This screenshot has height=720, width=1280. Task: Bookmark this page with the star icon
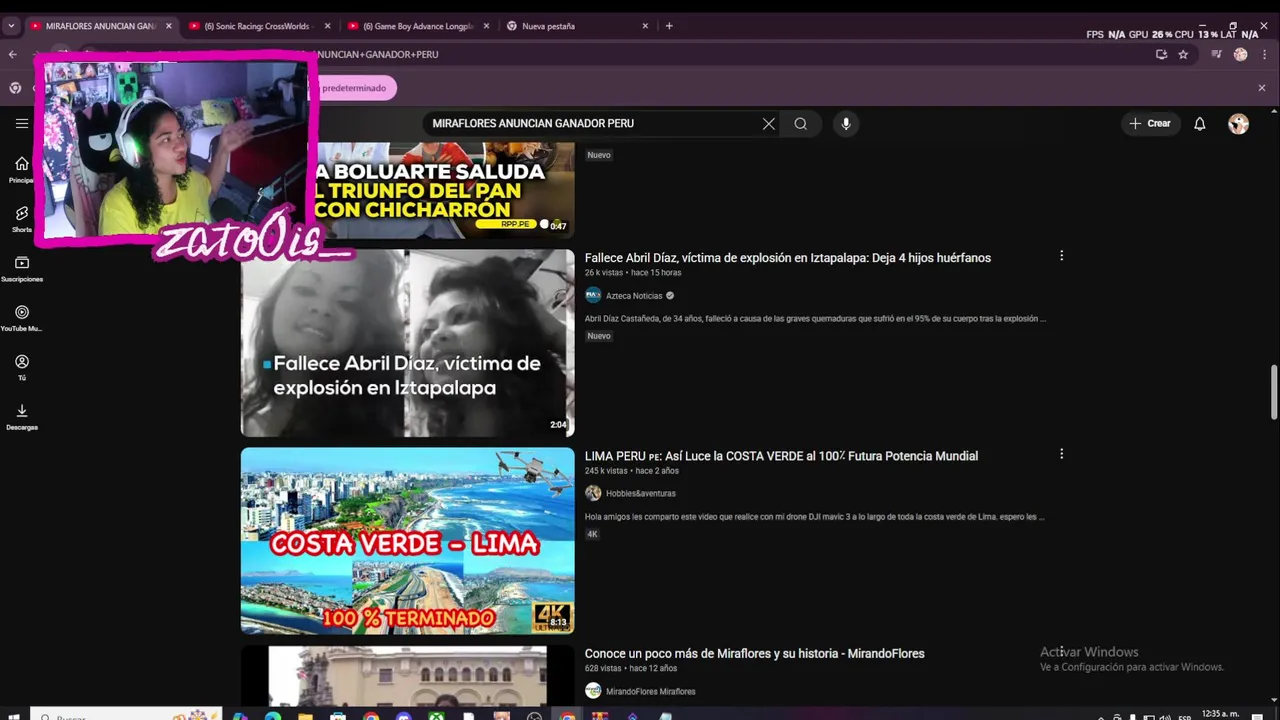1183,55
